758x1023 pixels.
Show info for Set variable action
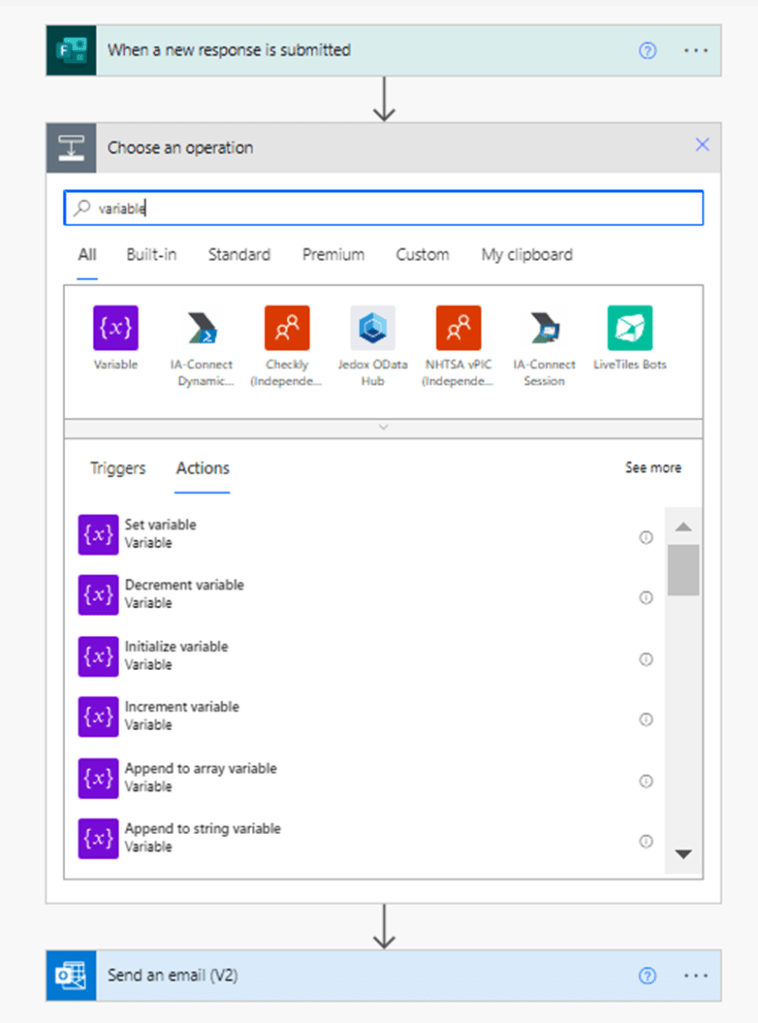click(646, 537)
